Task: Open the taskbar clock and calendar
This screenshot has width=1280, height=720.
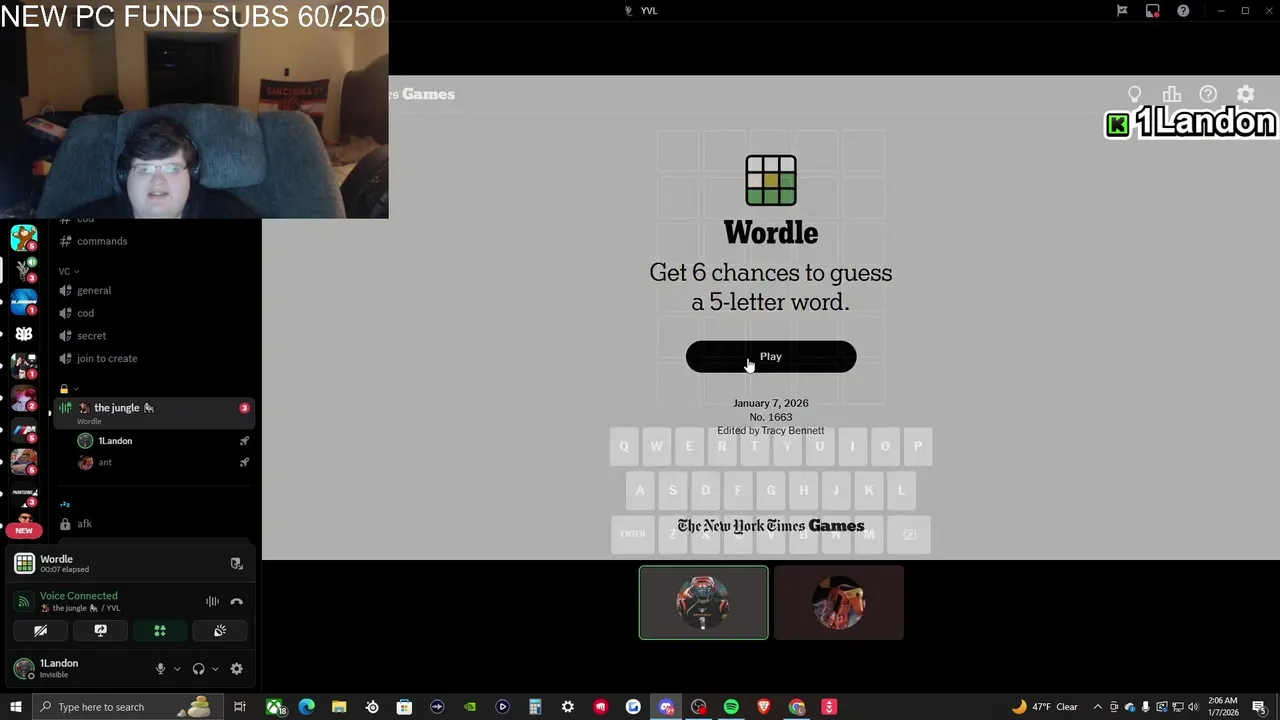Action: click(x=1222, y=707)
